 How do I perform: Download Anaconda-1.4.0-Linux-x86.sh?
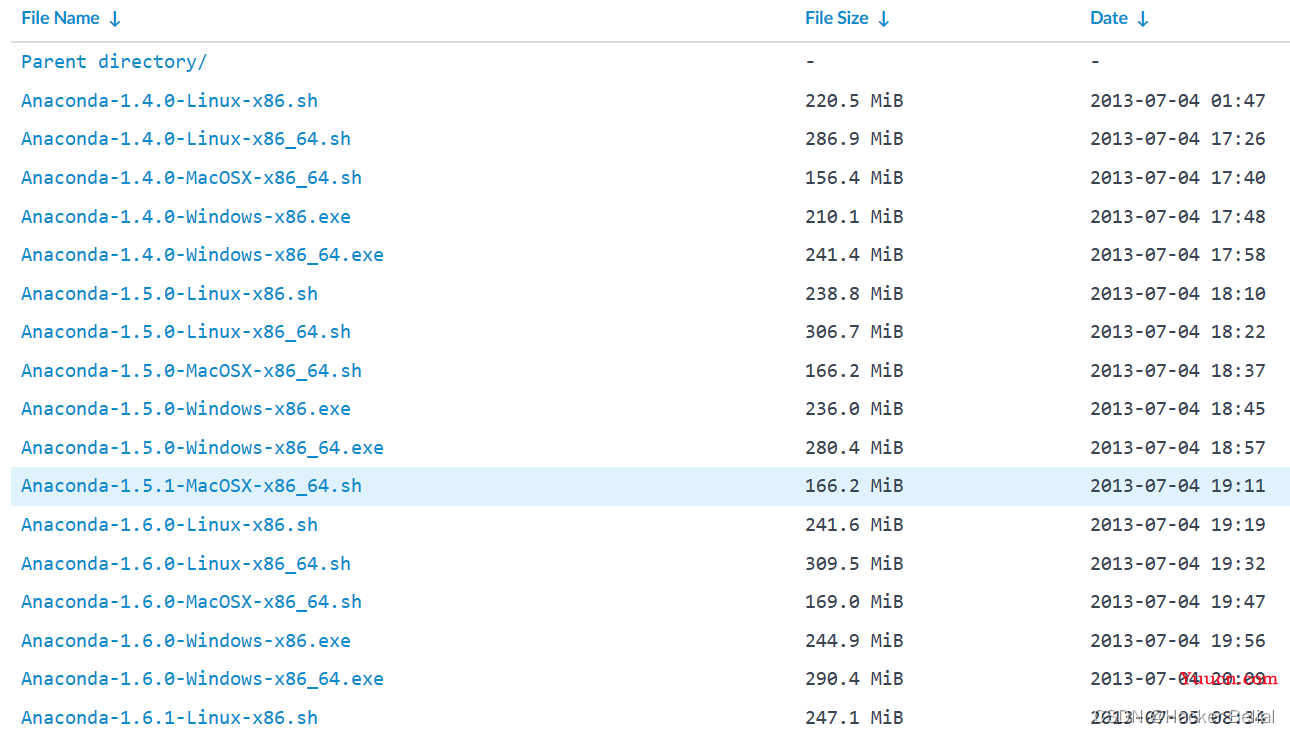click(169, 101)
